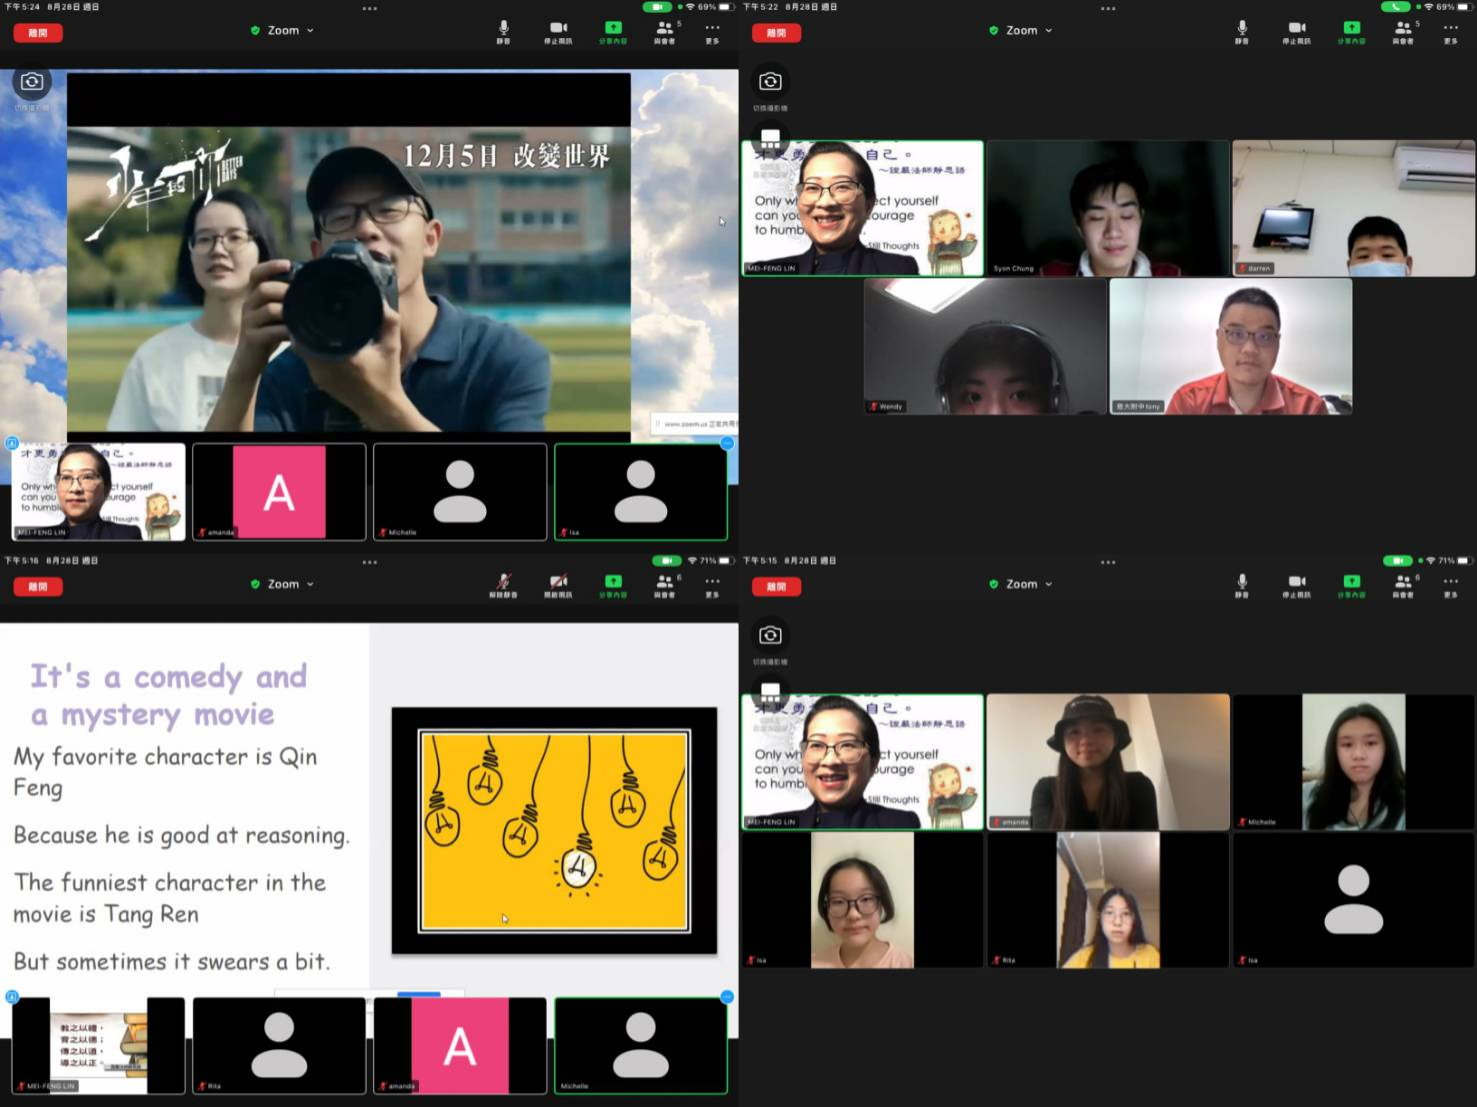The height and width of the screenshot is (1107, 1477).
Task: Click green security shield in 5:15 meeting
Action: pos(993,584)
